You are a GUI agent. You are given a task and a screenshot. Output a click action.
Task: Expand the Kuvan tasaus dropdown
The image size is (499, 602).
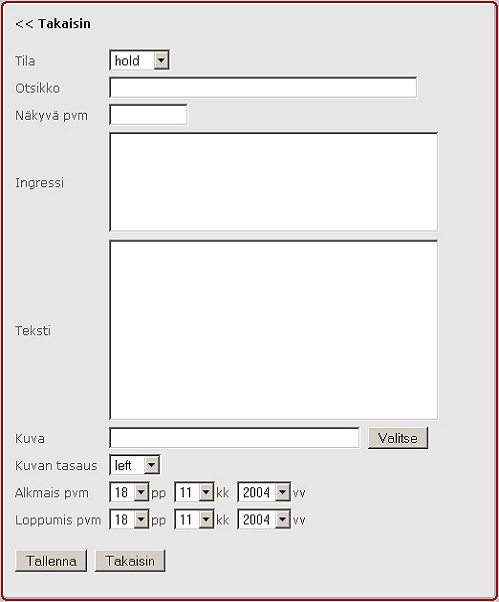click(x=135, y=465)
